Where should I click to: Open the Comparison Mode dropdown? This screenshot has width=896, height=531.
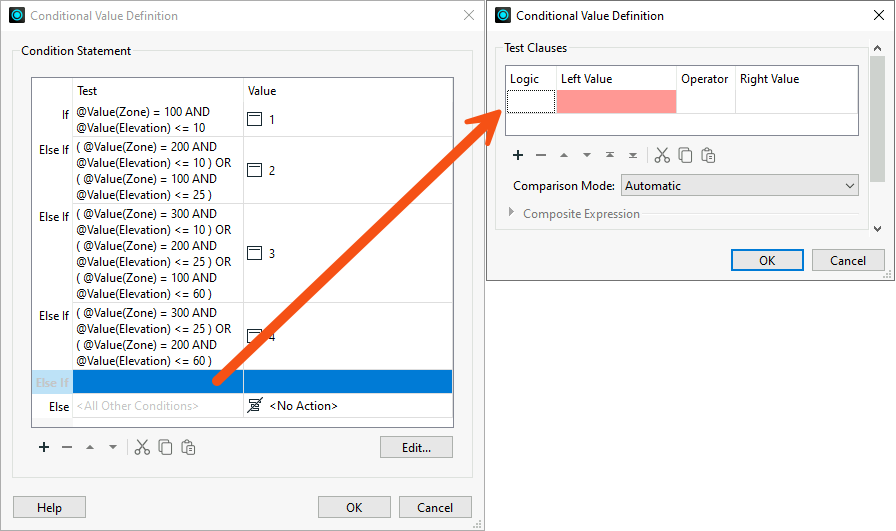click(x=739, y=186)
